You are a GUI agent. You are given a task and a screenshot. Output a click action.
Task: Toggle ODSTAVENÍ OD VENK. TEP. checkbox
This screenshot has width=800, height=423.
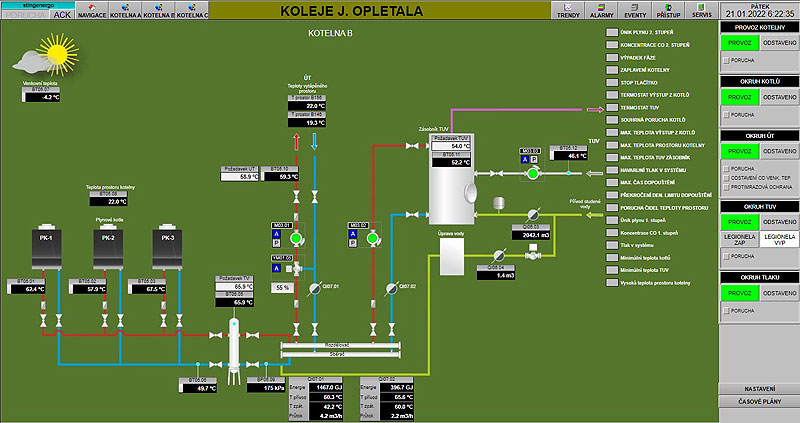point(726,178)
